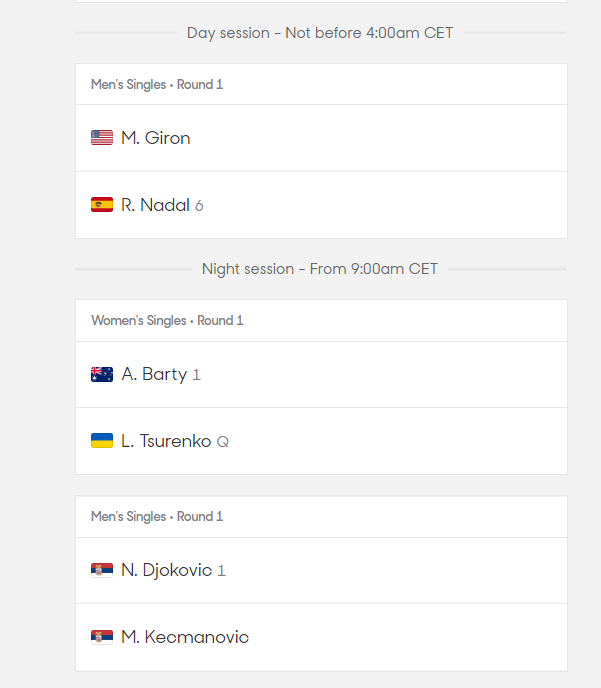Click Men's Singles Round 1 header above Djokovic

pyautogui.click(x=157, y=516)
